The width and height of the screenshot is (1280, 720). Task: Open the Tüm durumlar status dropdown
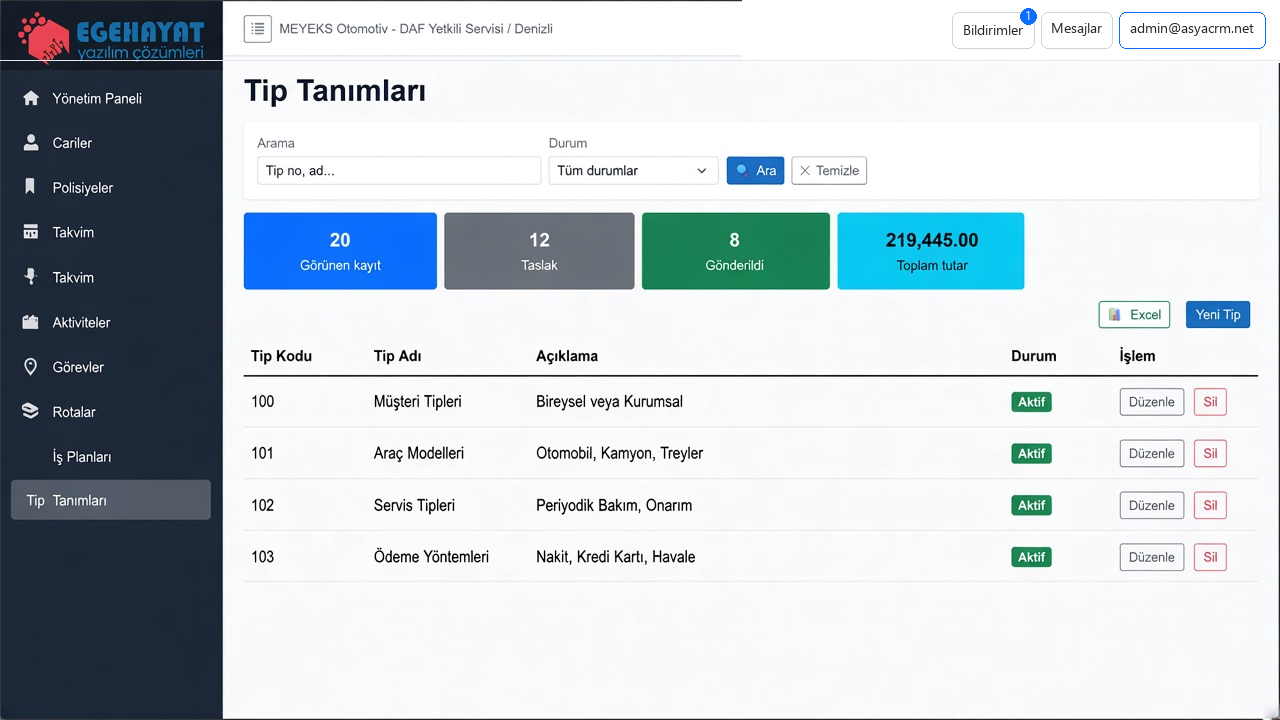click(x=633, y=171)
